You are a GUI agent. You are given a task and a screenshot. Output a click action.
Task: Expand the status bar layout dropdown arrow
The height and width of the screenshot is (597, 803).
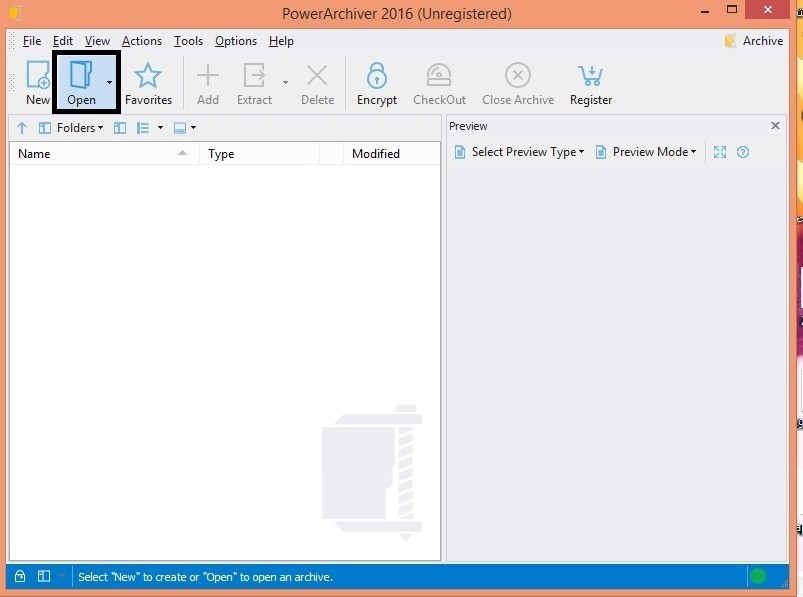pos(62,576)
